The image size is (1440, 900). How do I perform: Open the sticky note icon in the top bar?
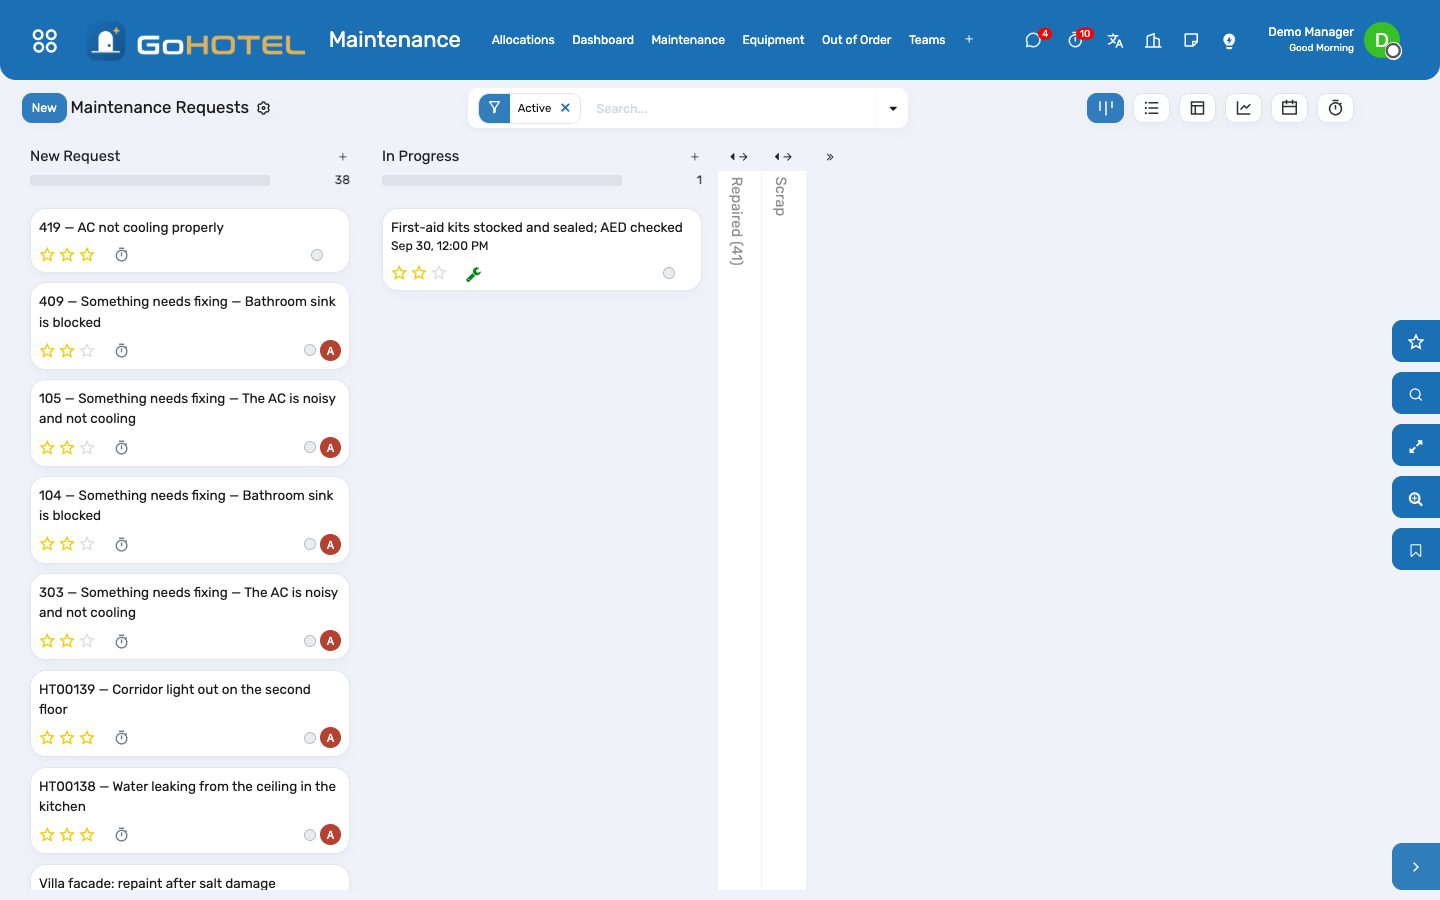coord(1191,41)
